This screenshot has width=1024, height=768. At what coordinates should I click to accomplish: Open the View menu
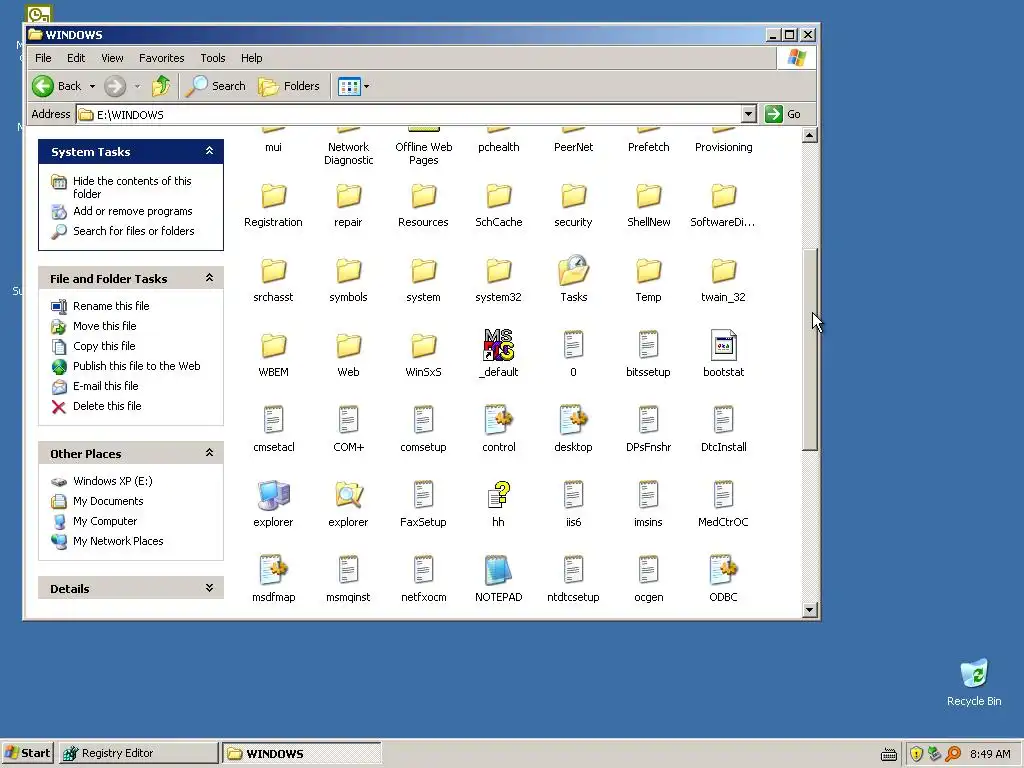tap(112, 58)
